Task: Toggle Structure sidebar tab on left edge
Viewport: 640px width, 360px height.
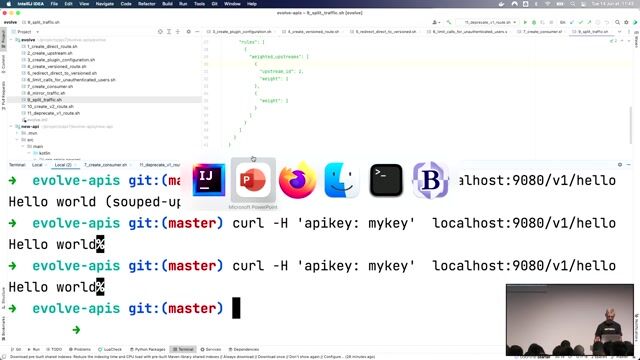Action: tap(3, 298)
